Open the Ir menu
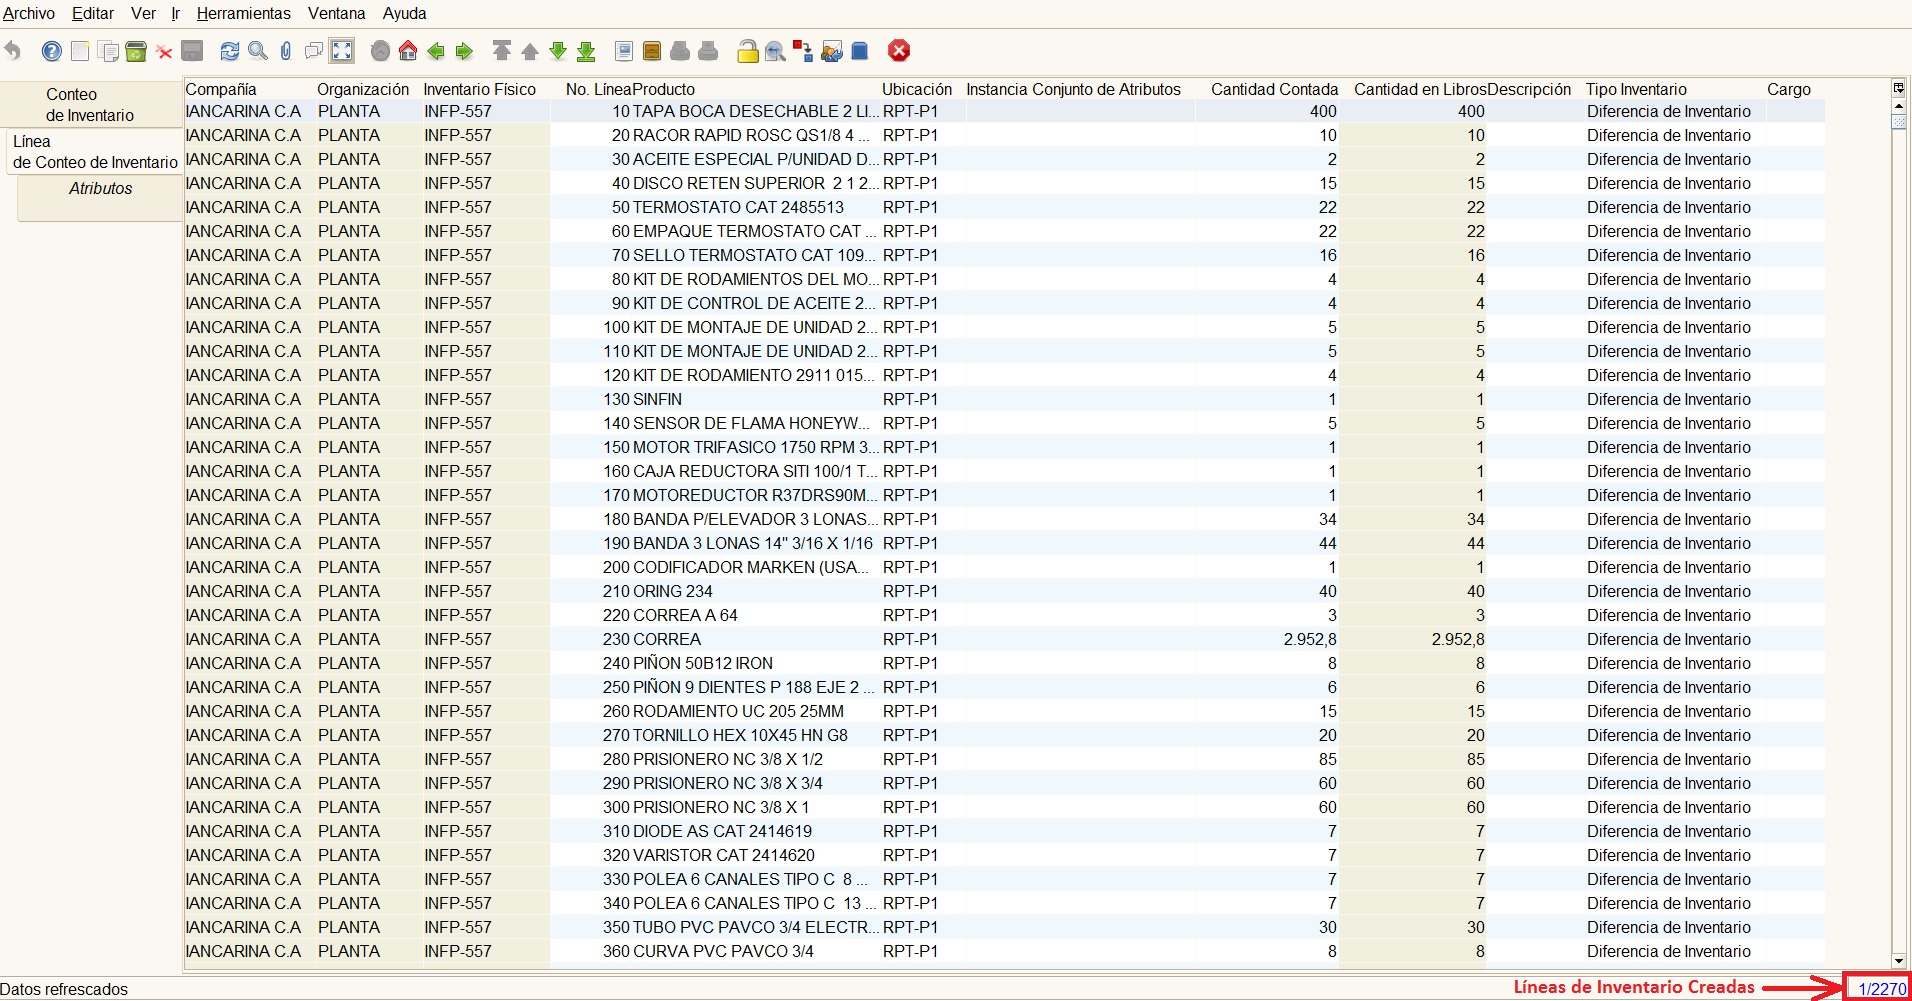 coord(175,13)
